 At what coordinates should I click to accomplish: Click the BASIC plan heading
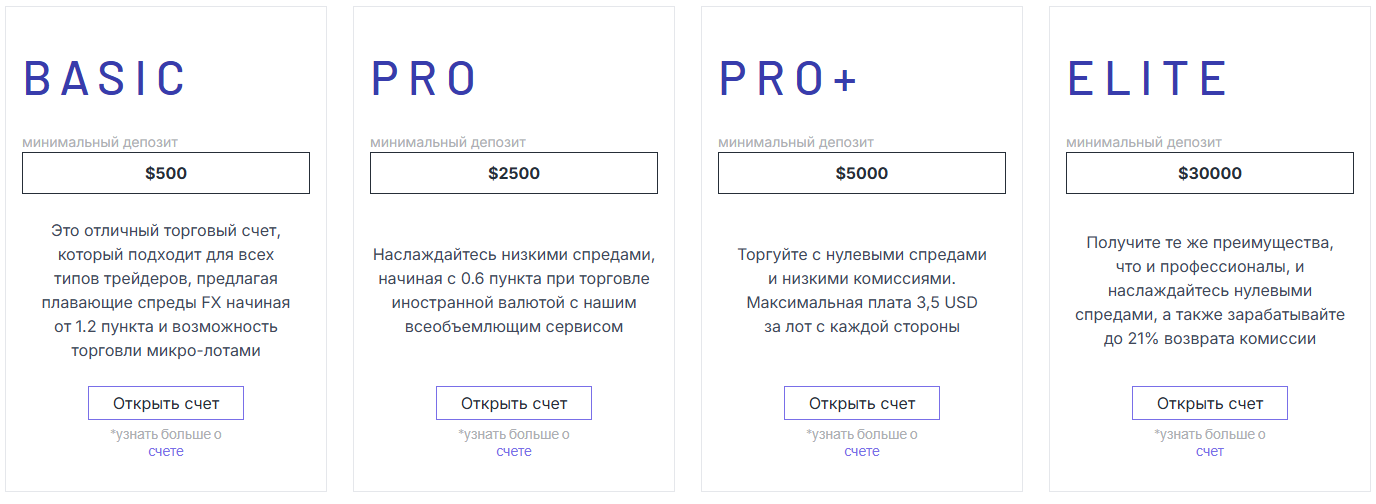[105, 79]
